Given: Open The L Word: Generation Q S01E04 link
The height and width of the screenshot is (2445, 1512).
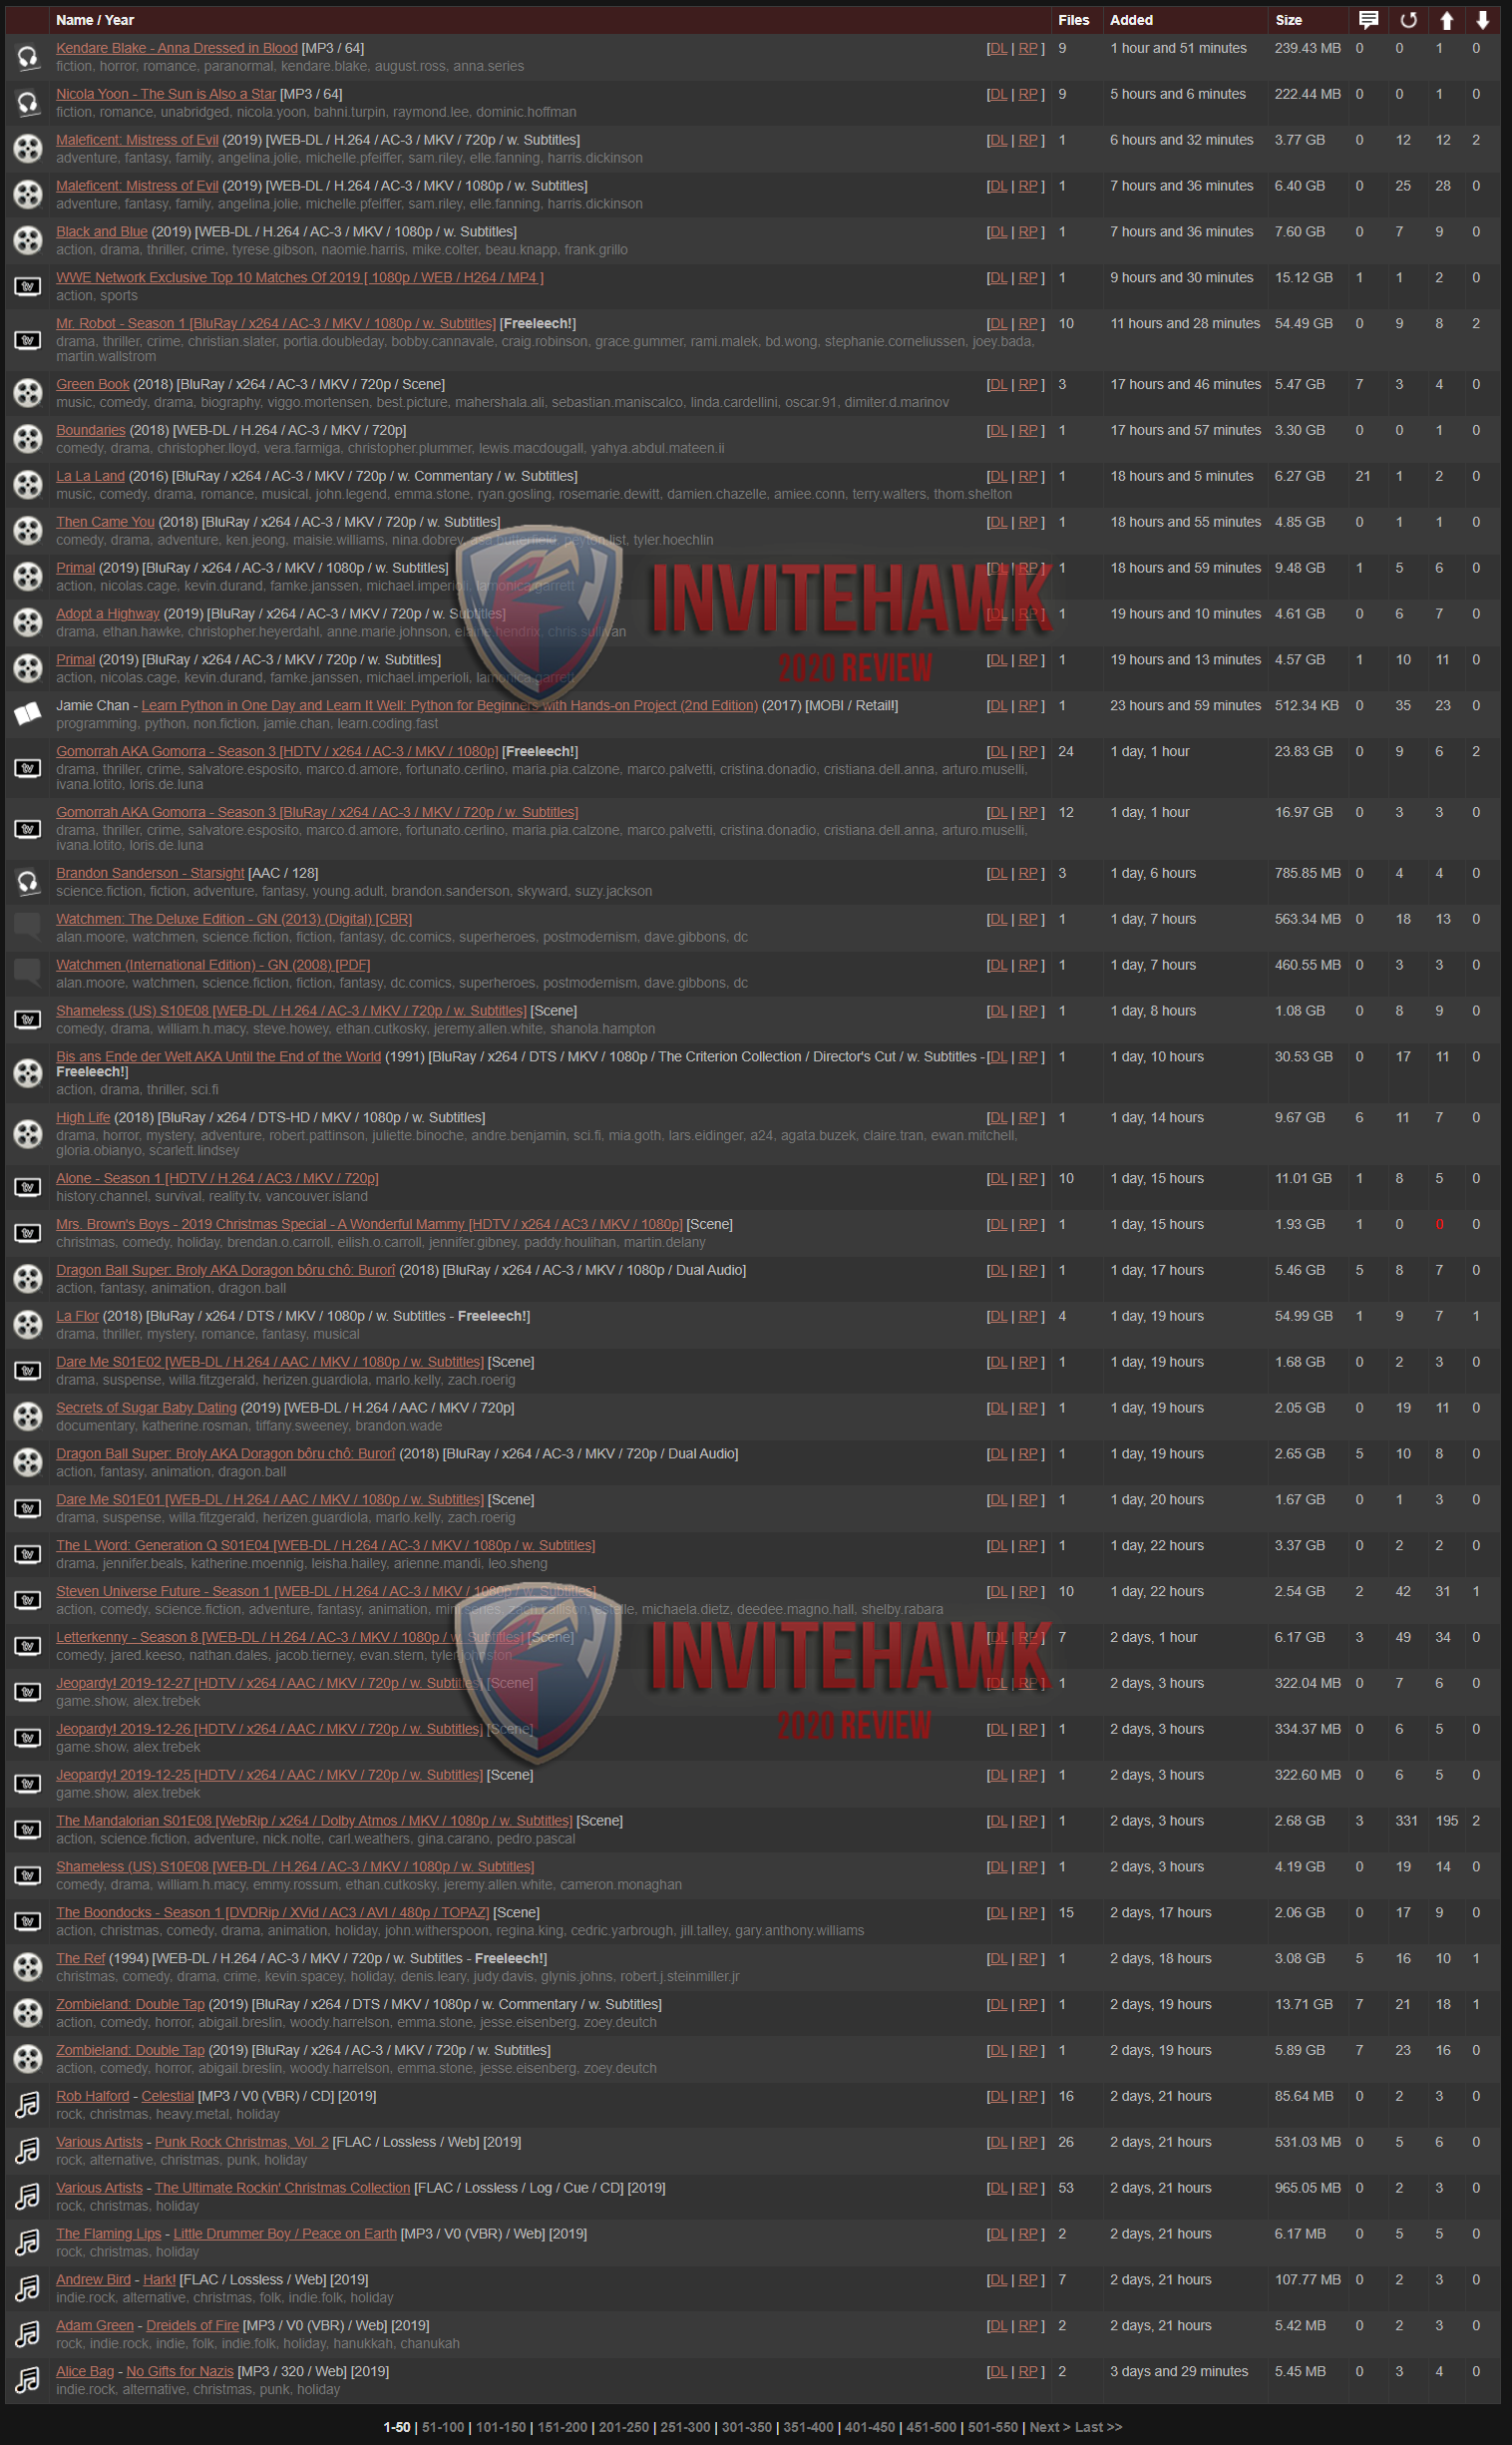Looking at the screenshot, I should 326,1546.
